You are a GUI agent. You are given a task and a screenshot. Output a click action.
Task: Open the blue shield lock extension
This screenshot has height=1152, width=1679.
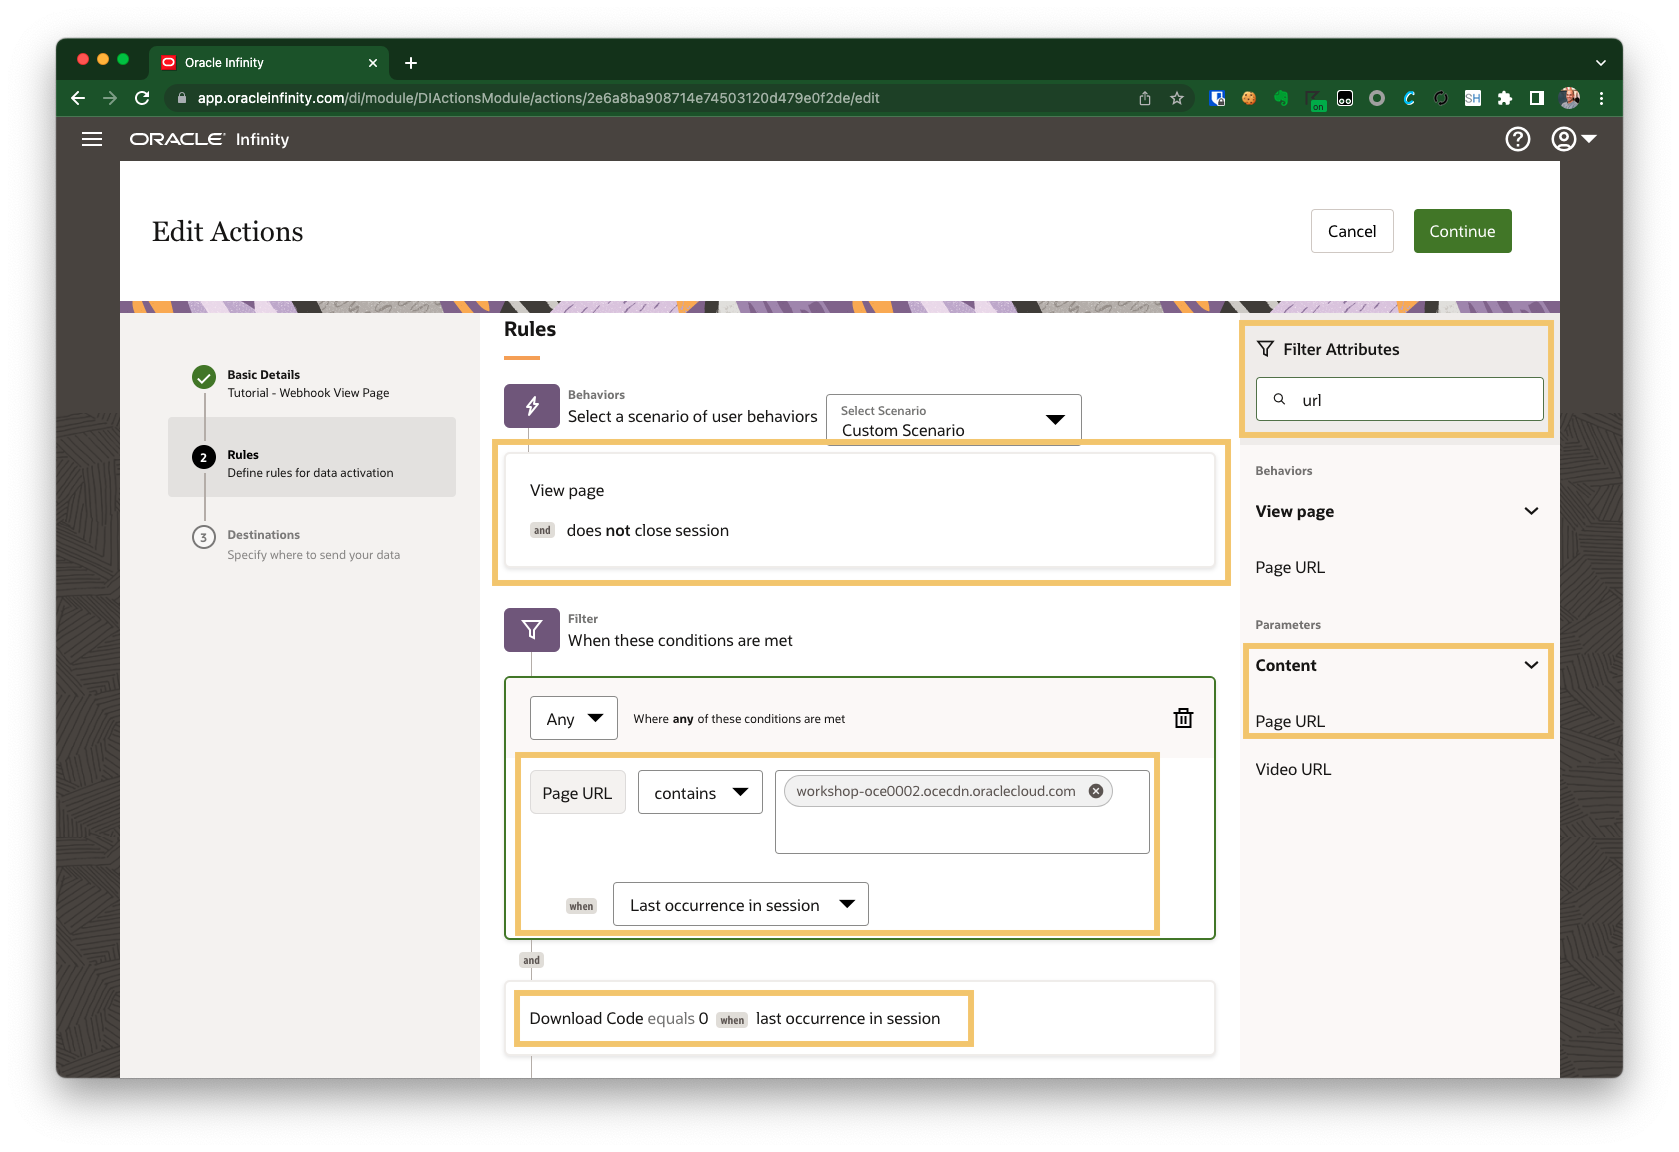pyautogui.click(x=1217, y=98)
